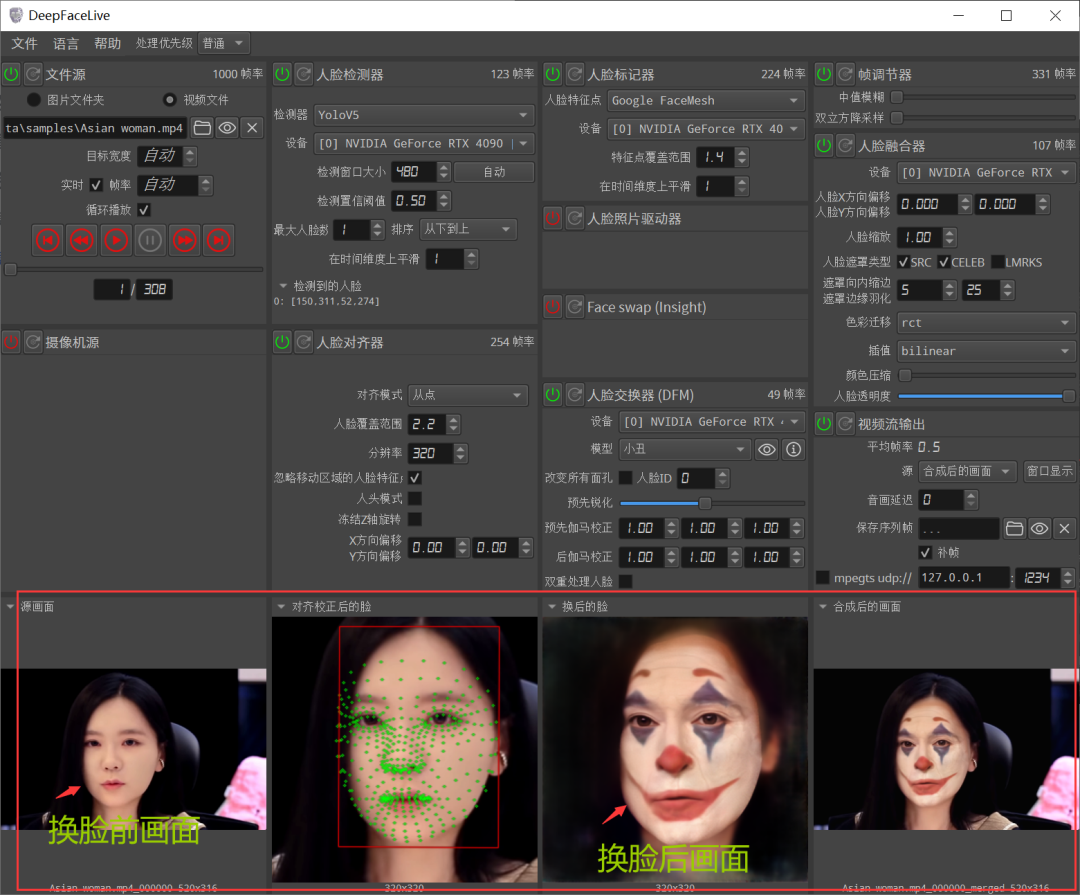1080x895 pixels.
Task: Open 模型 dropdown showing 小丑
Action: pyautogui.click(x=685, y=449)
